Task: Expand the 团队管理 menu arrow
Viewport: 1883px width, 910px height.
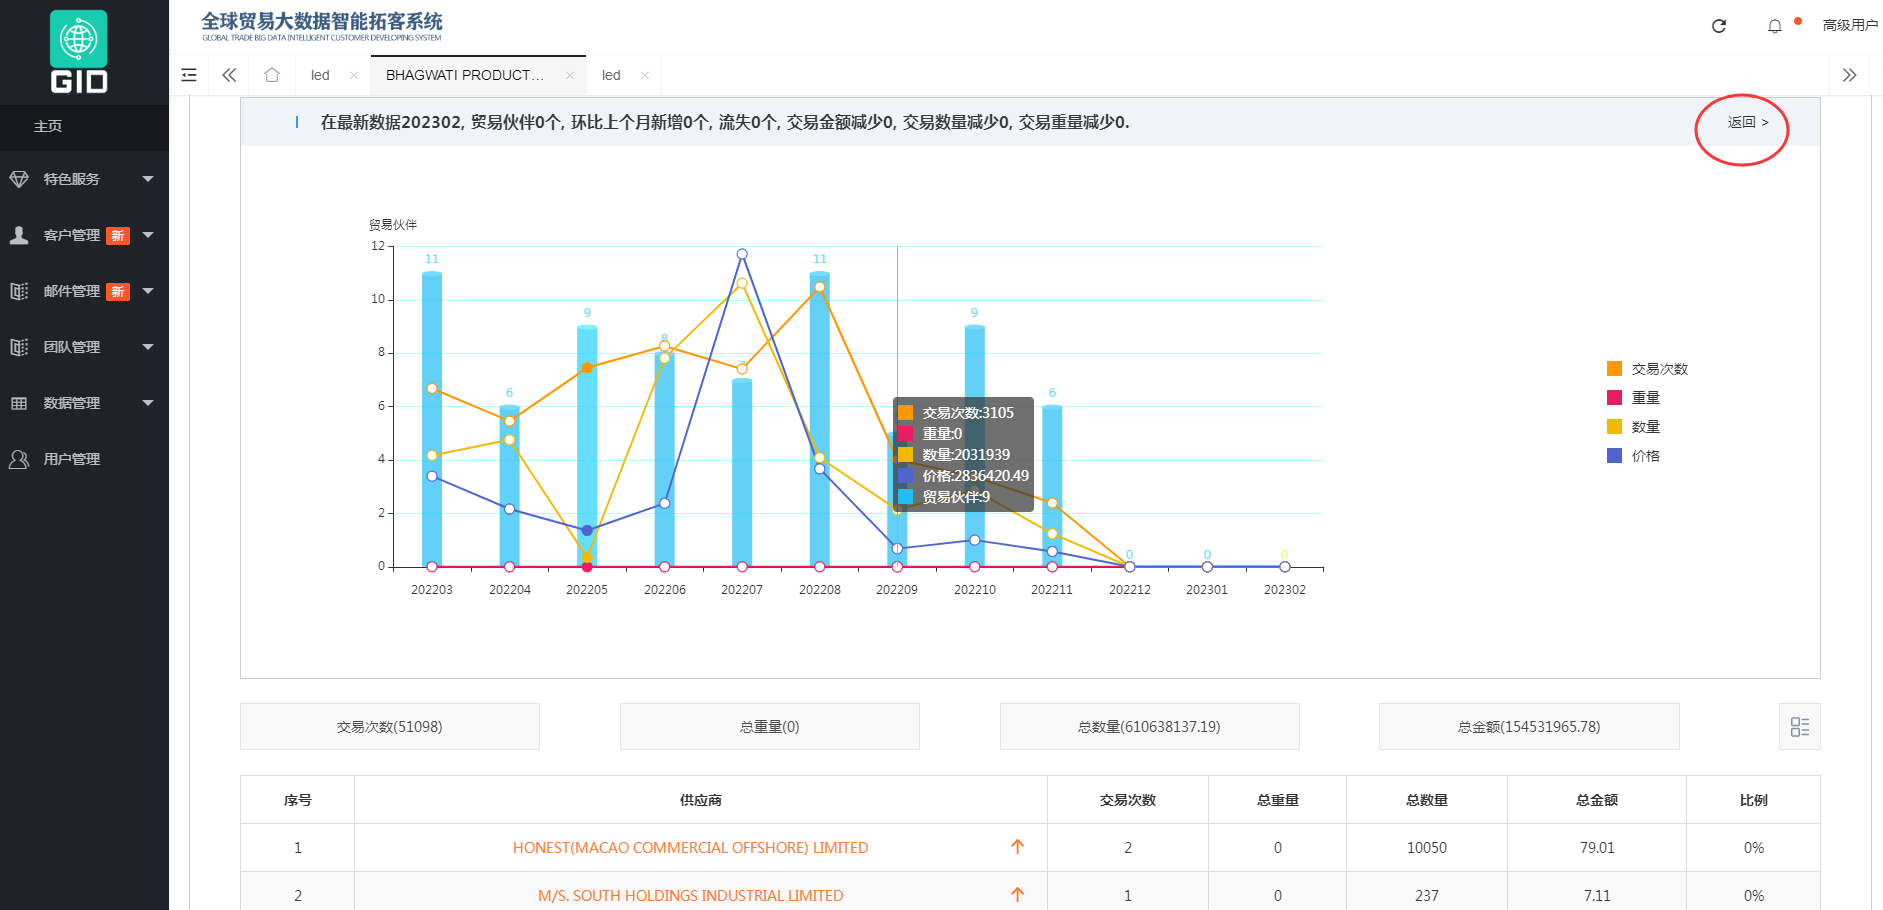Action: [x=148, y=347]
